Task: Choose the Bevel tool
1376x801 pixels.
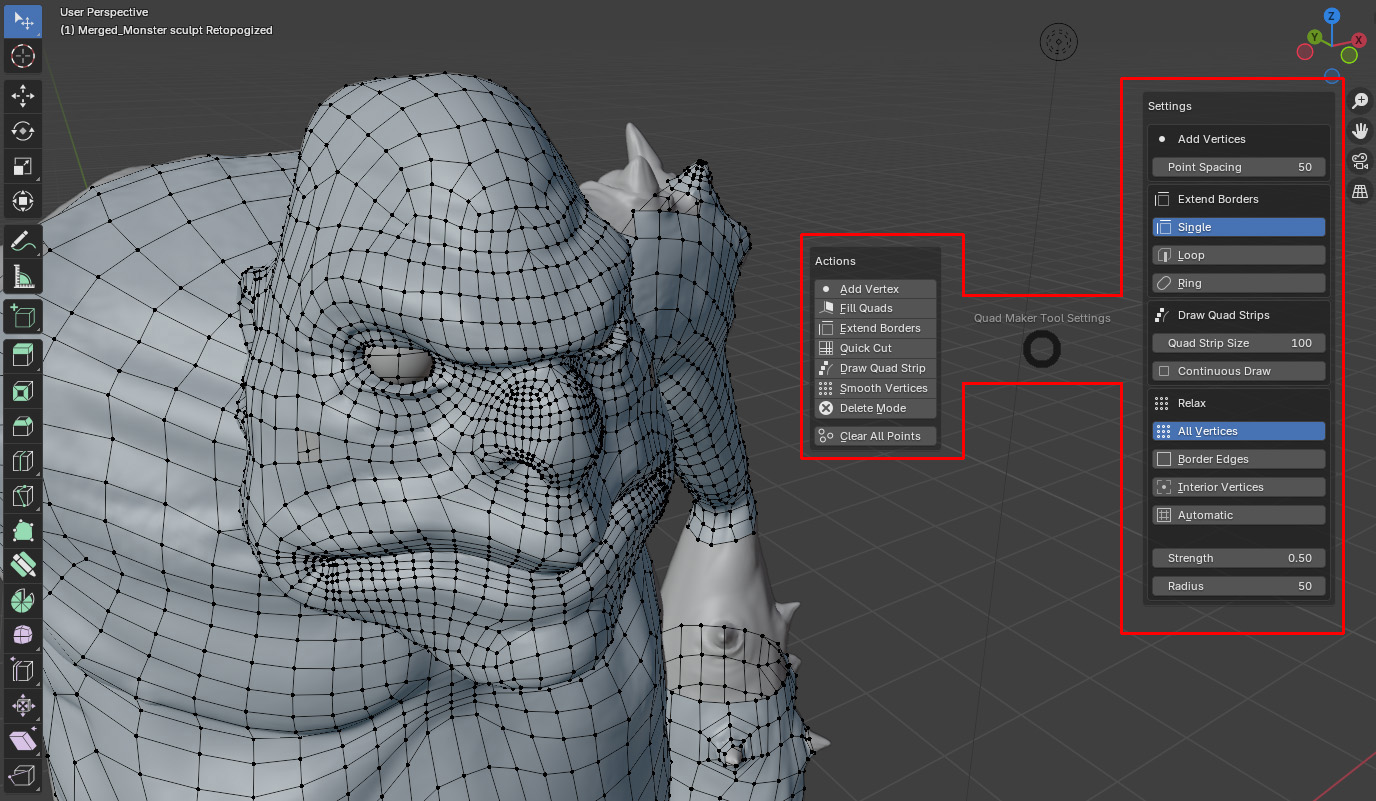Action: click(23, 426)
